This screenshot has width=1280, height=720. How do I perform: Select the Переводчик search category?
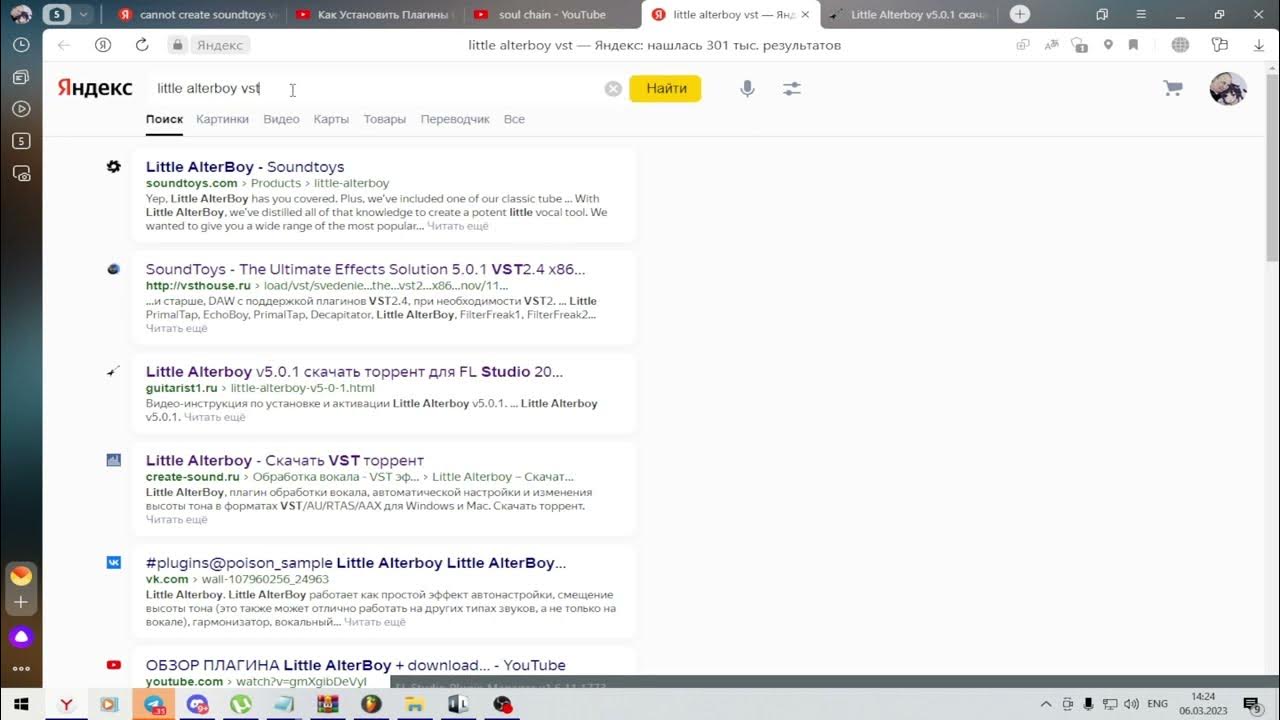pyautogui.click(x=455, y=119)
